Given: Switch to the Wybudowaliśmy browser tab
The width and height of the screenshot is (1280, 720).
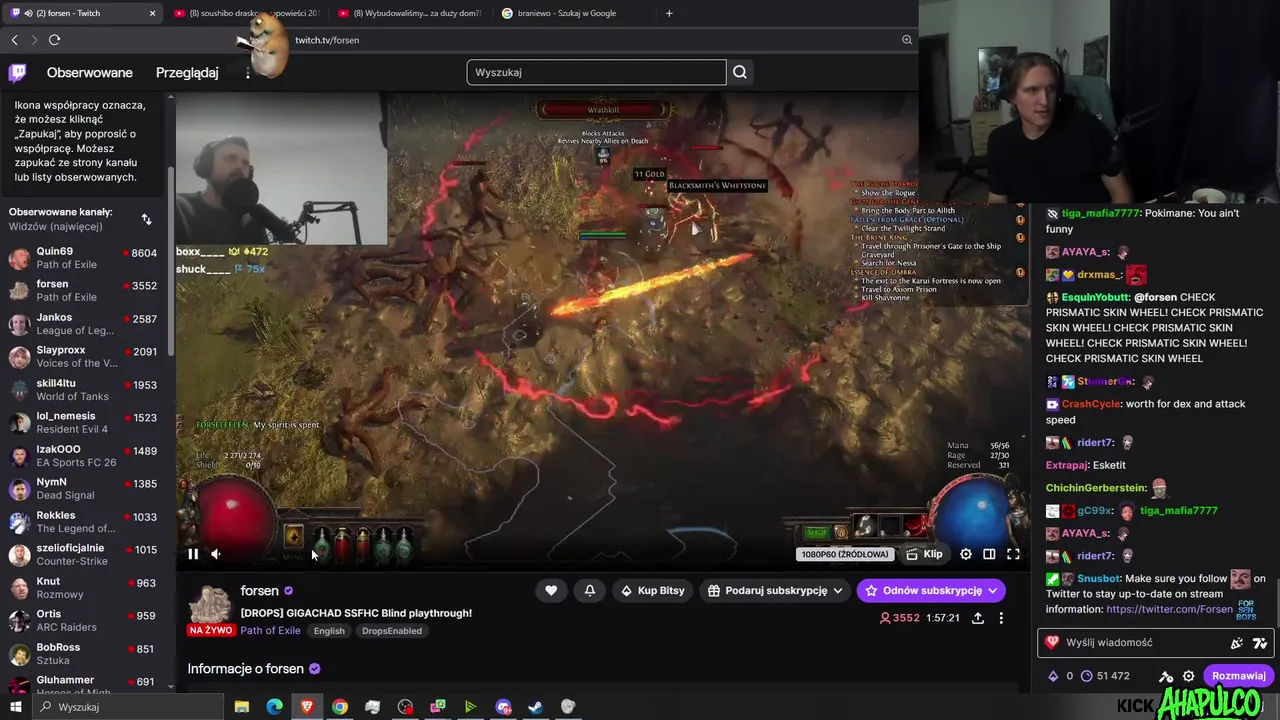Looking at the screenshot, I should (x=409, y=13).
